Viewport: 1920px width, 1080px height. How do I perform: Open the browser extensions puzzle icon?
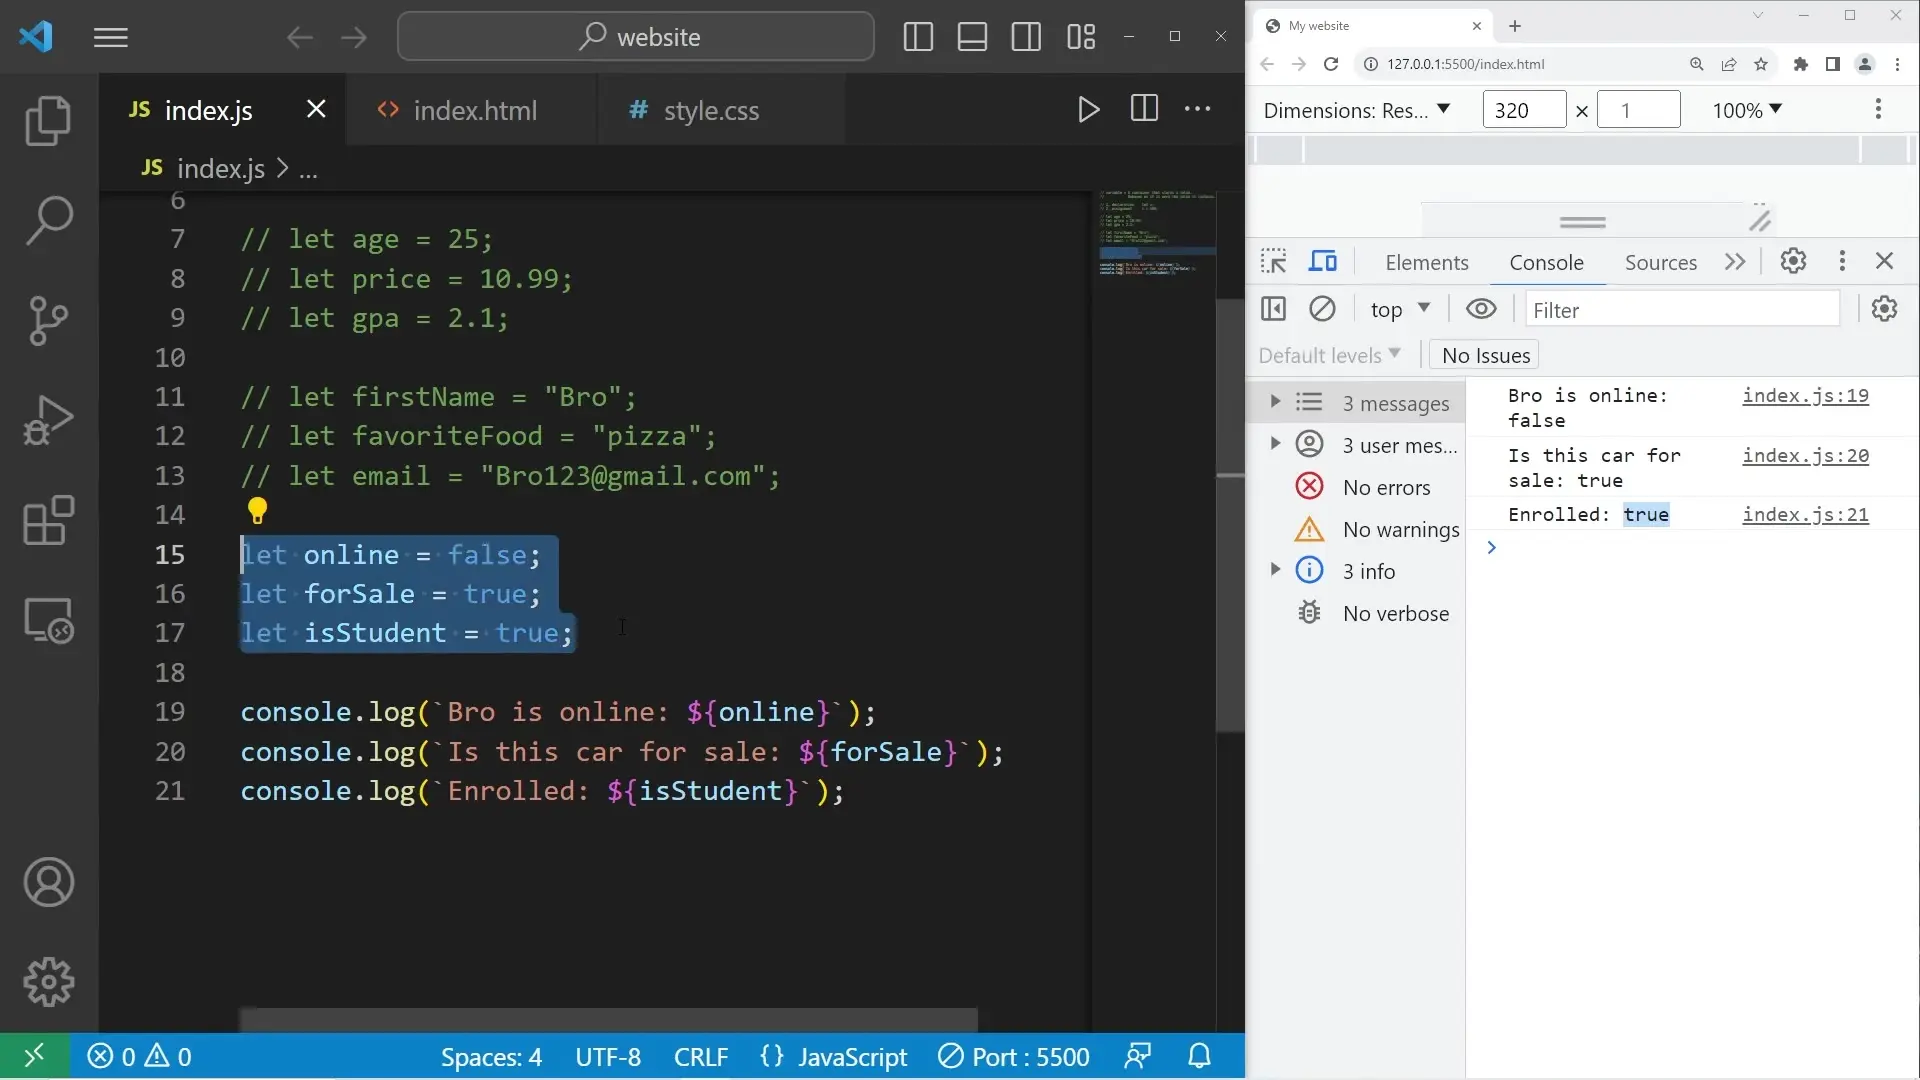[x=1801, y=64]
